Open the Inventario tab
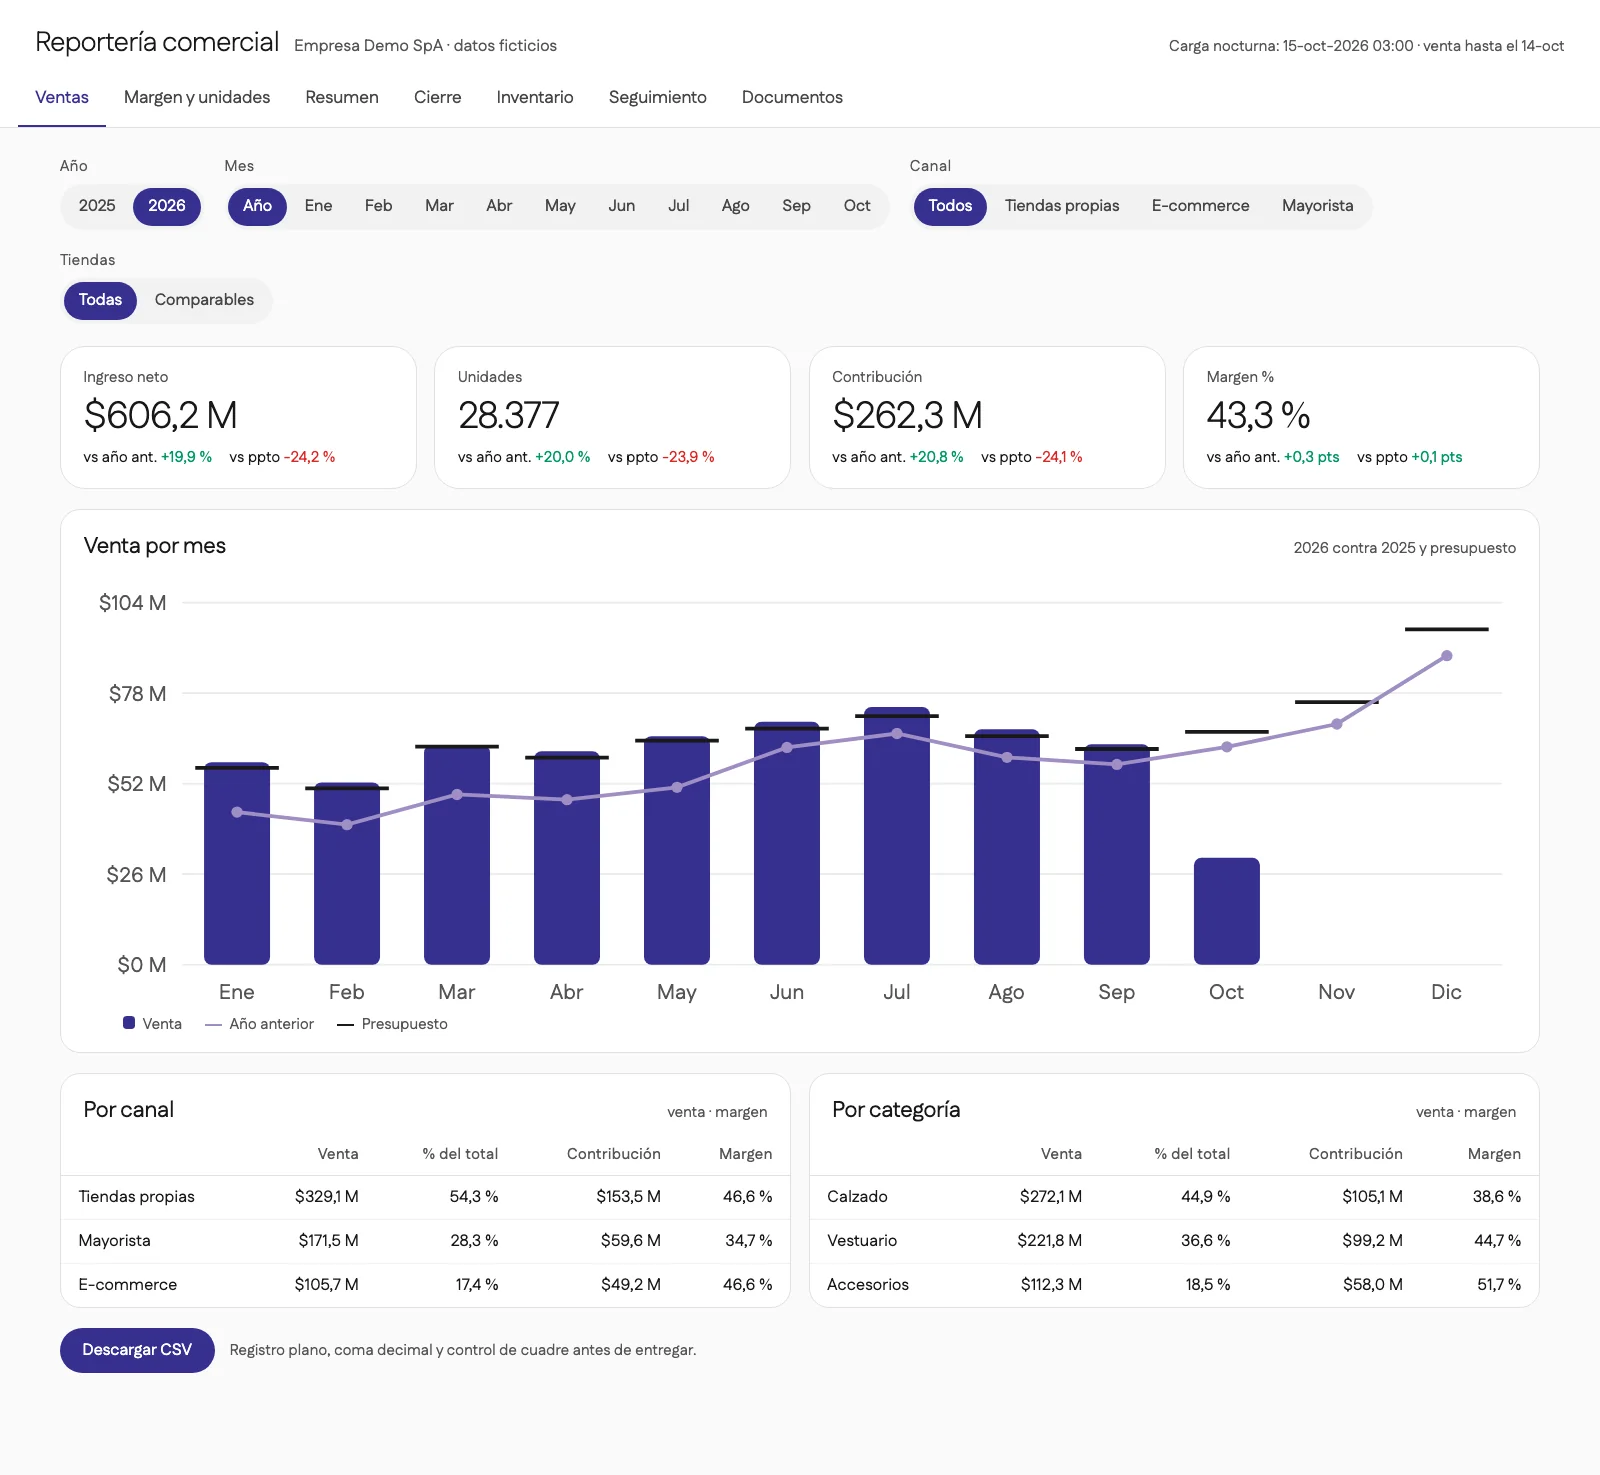Image resolution: width=1600 pixels, height=1475 pixels. coord(535,97)
